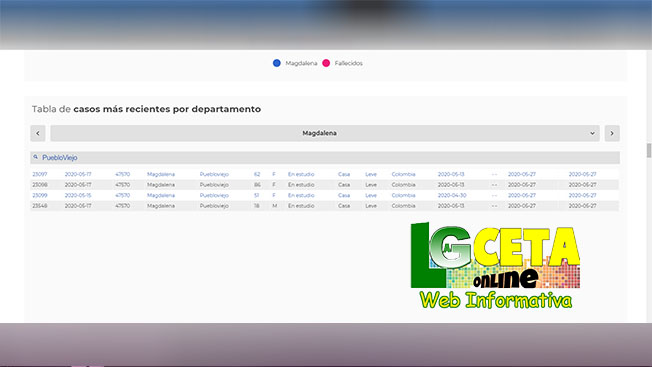The image size is (652, 367).
Task: Open case ID 23099 link
Action: click(x=40, y=195)
